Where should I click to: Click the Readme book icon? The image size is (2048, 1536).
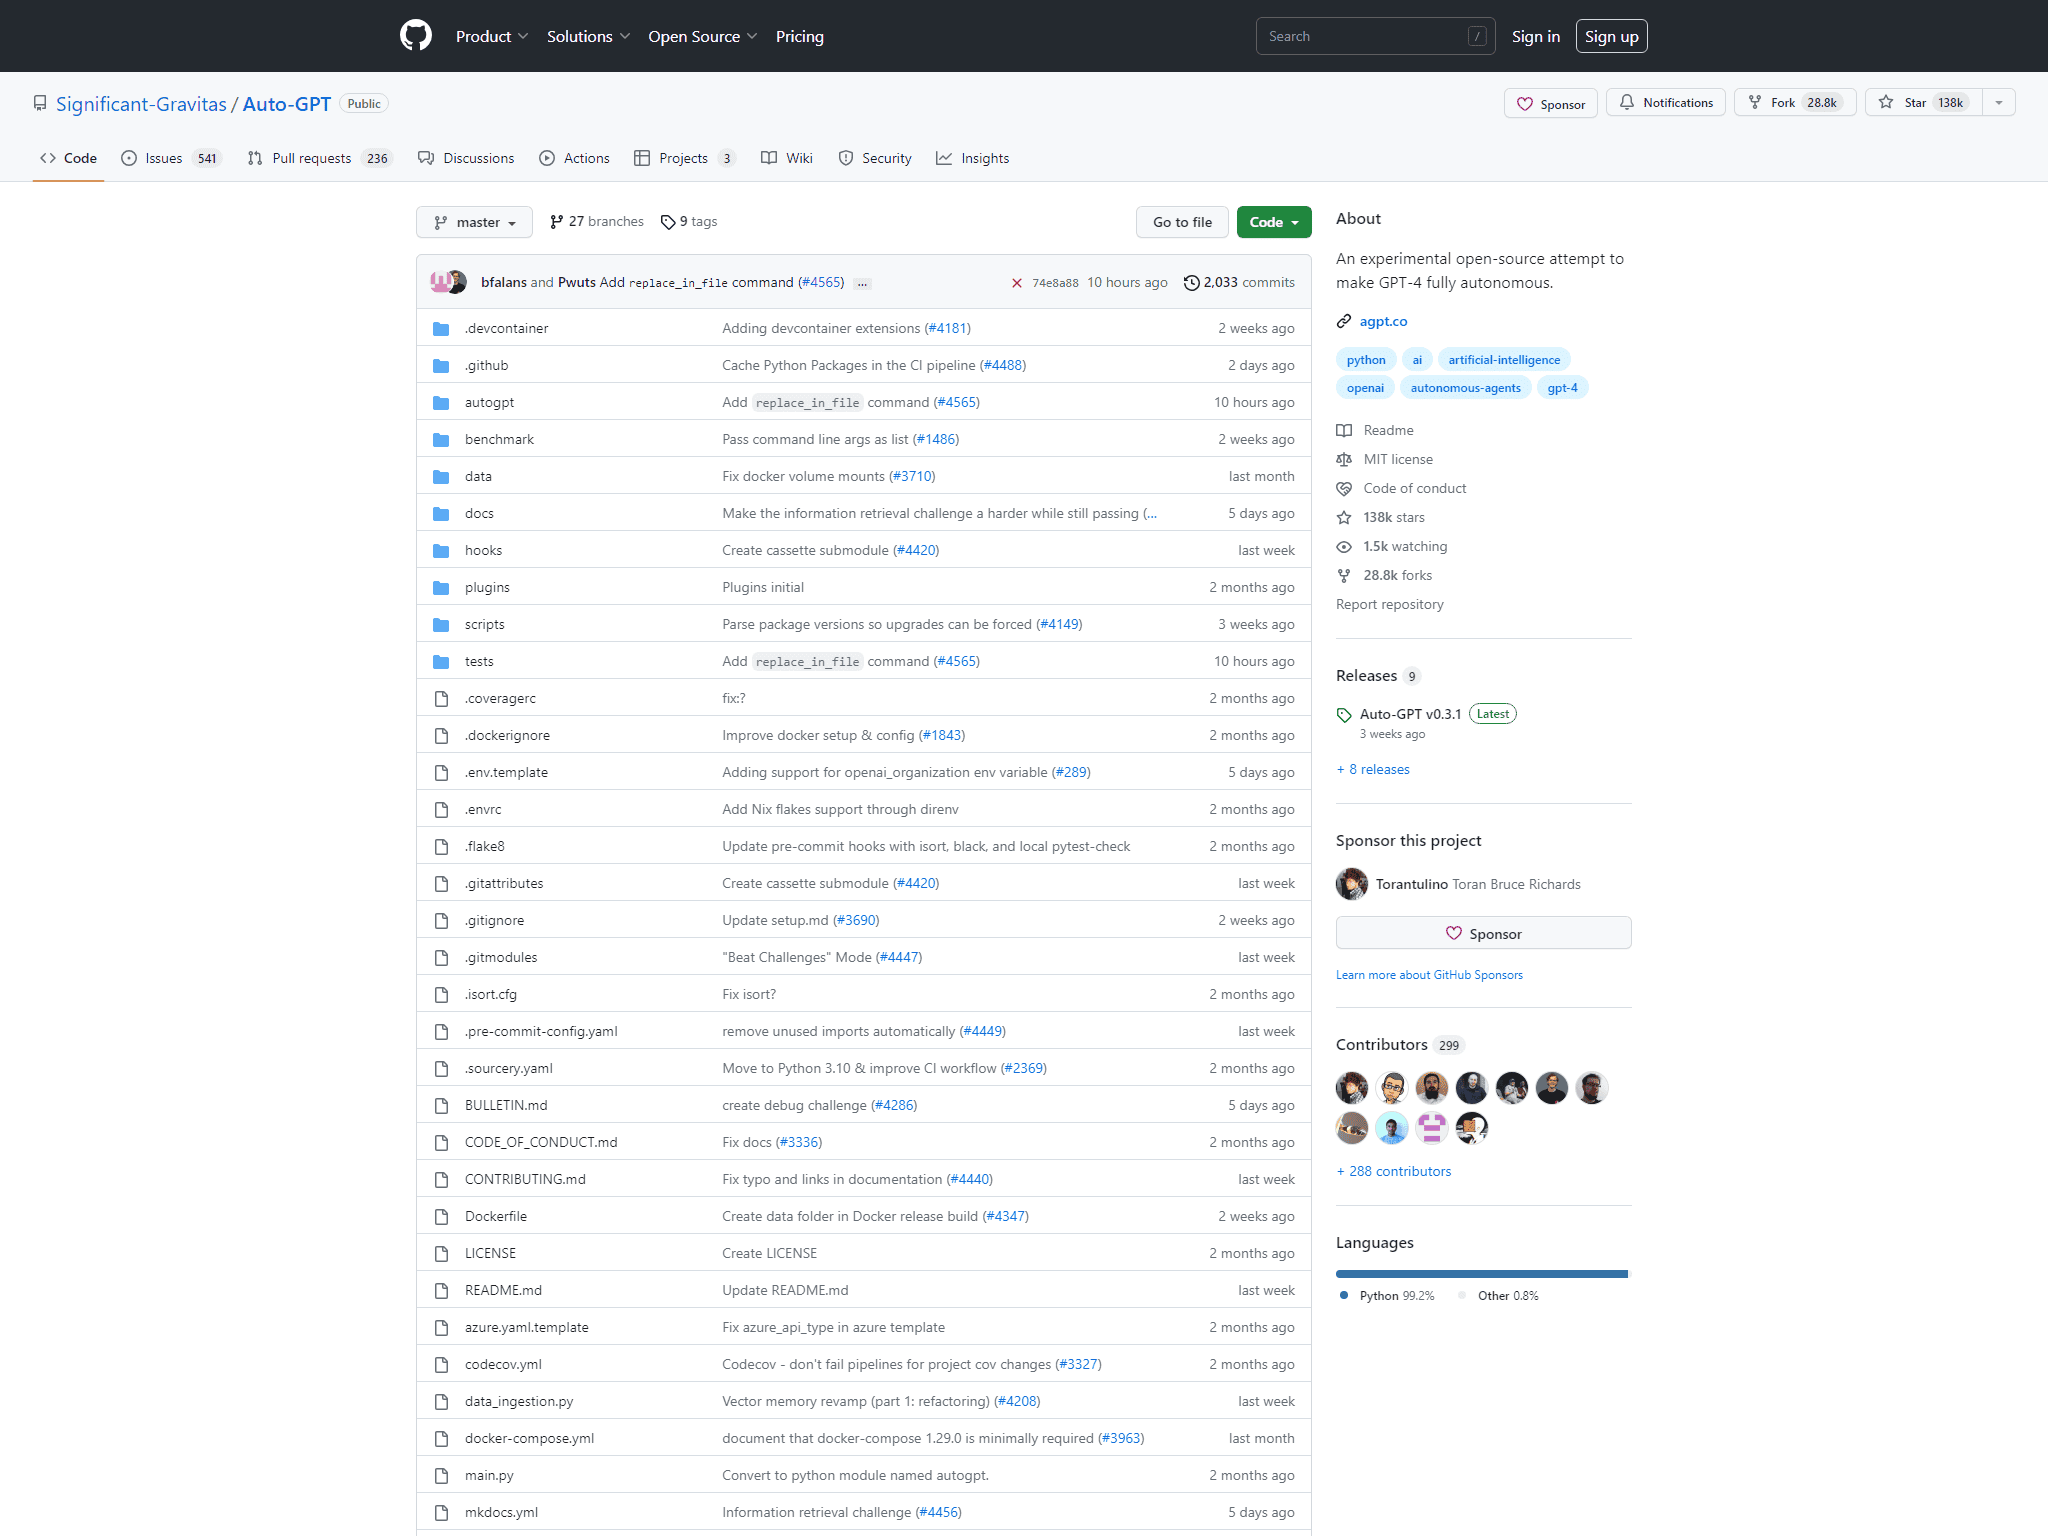pyautogui.click(x=1344, y=430)
